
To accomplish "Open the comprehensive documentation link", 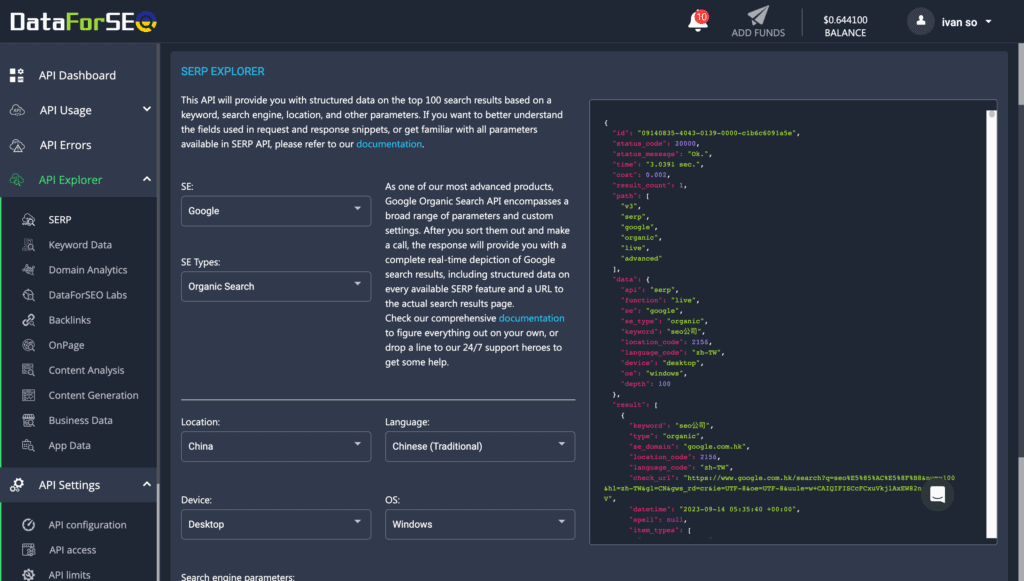I will (x=531, y=319).
